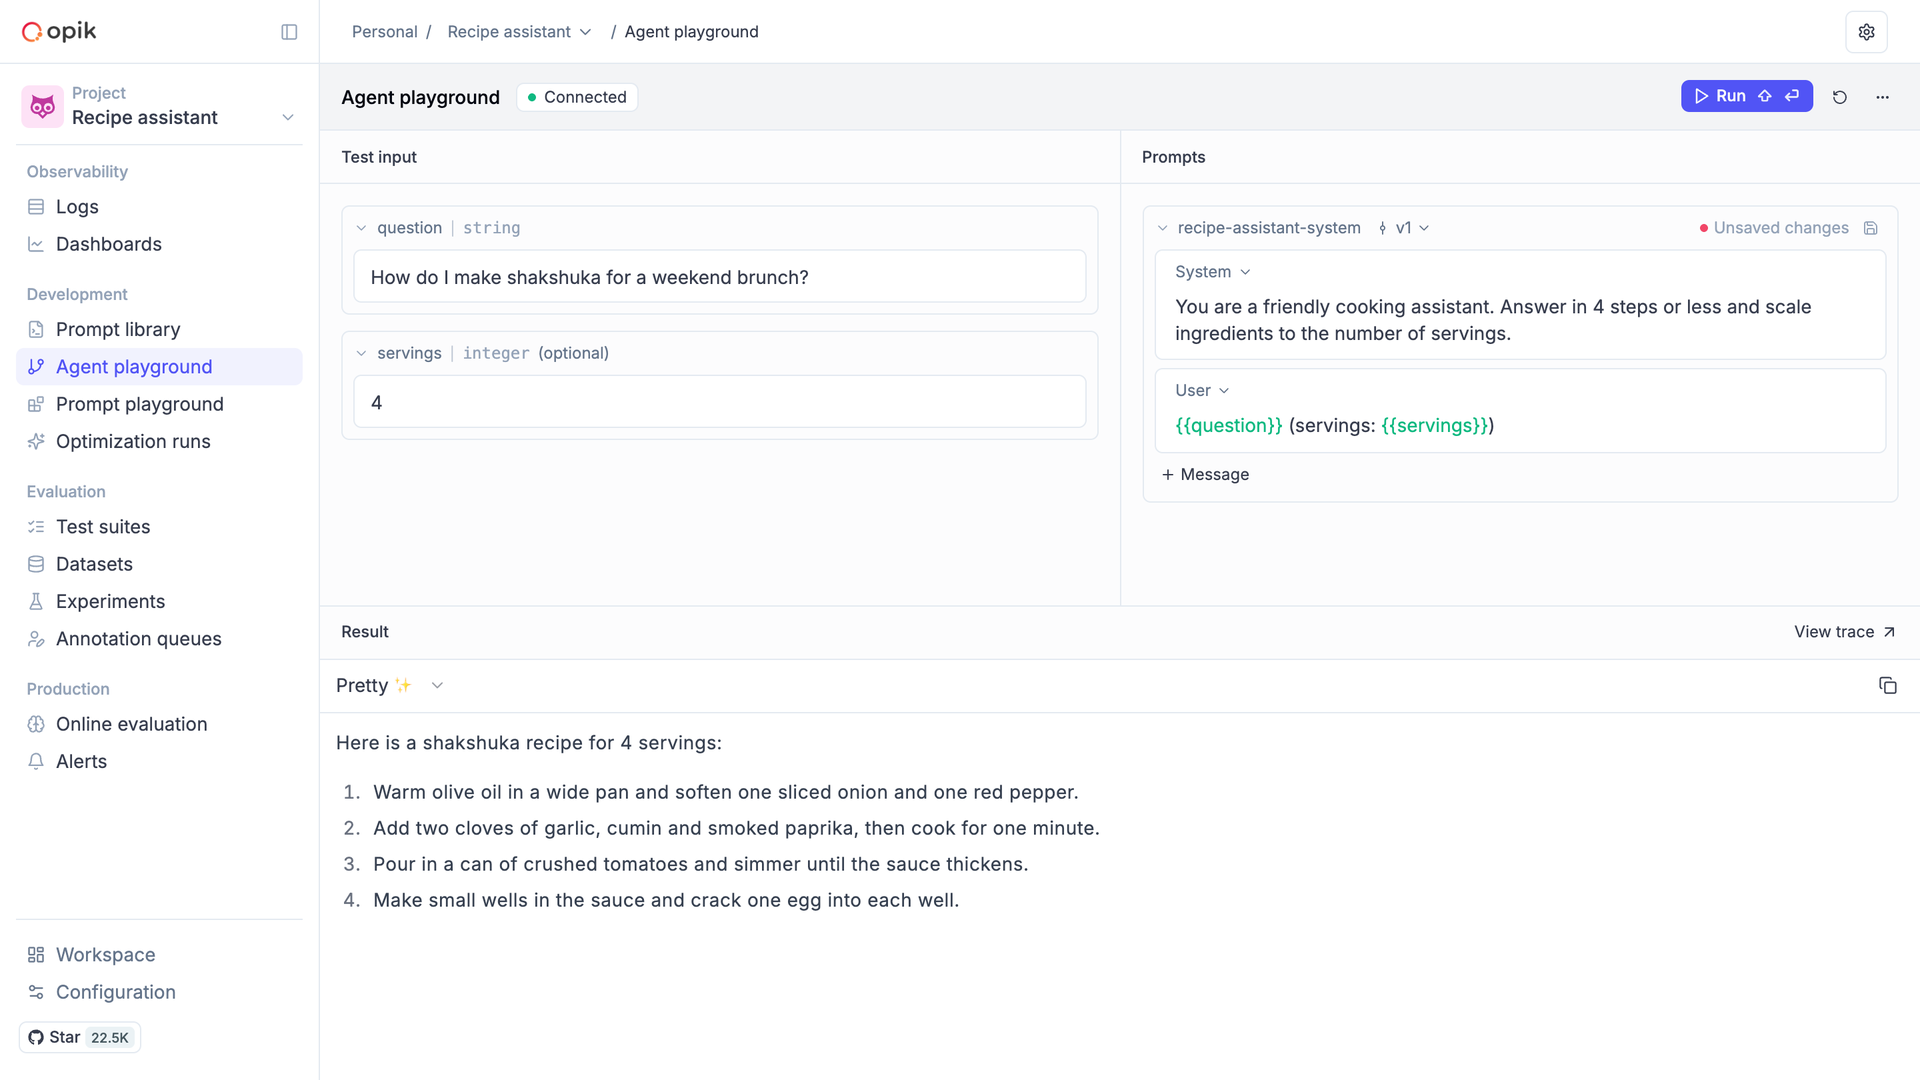The image size is (1920, 1080).
Task: Save prompt changes with the save icon
Action: 1871,228
